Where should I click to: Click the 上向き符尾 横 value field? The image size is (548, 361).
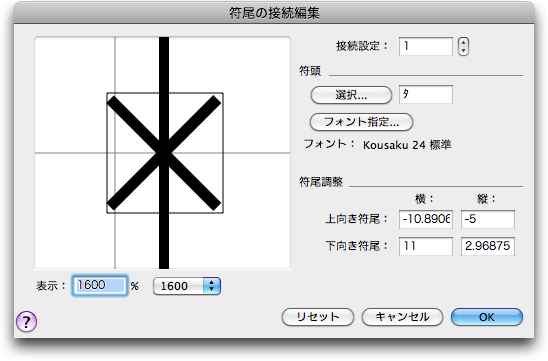click(x=426, y=219)
